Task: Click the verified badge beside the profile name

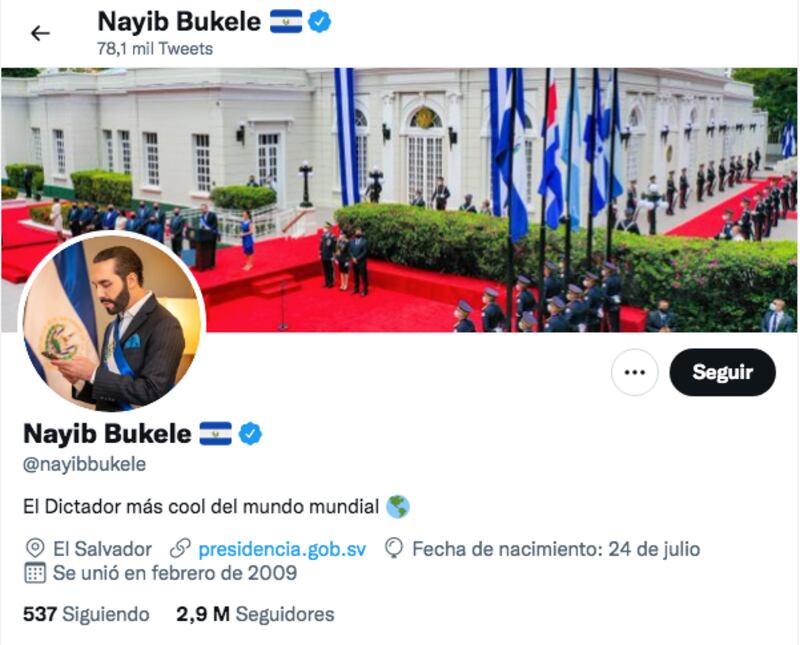Action: click(x=251, y=434)
